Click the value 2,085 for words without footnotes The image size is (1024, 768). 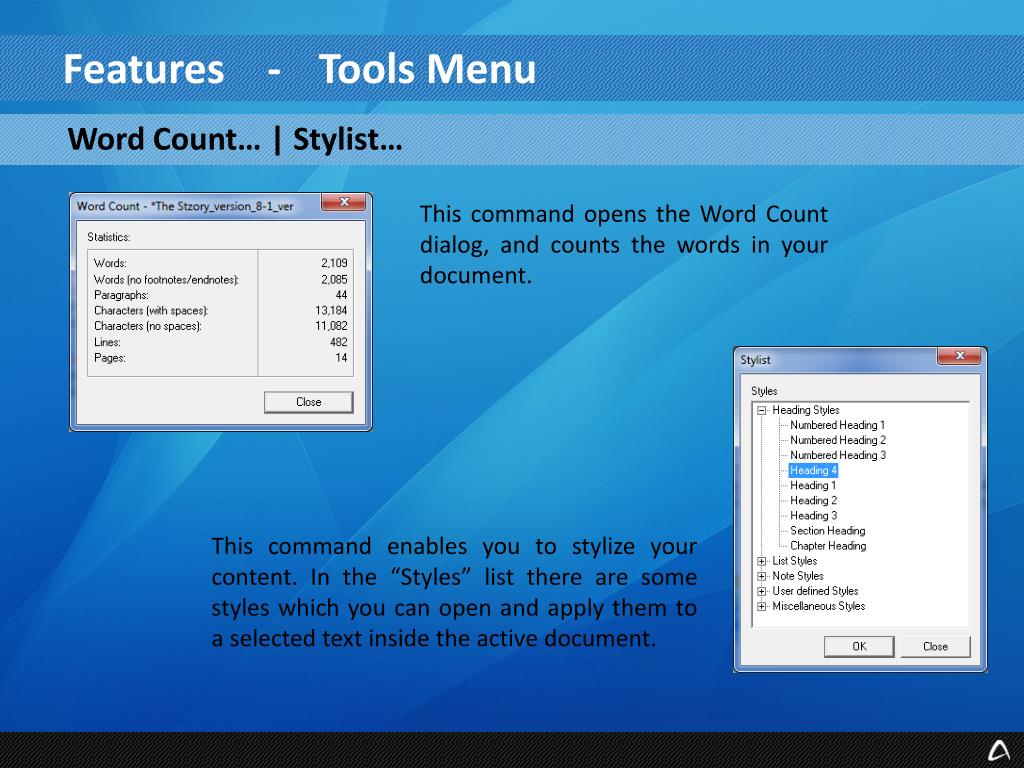(x=334, y=280)
